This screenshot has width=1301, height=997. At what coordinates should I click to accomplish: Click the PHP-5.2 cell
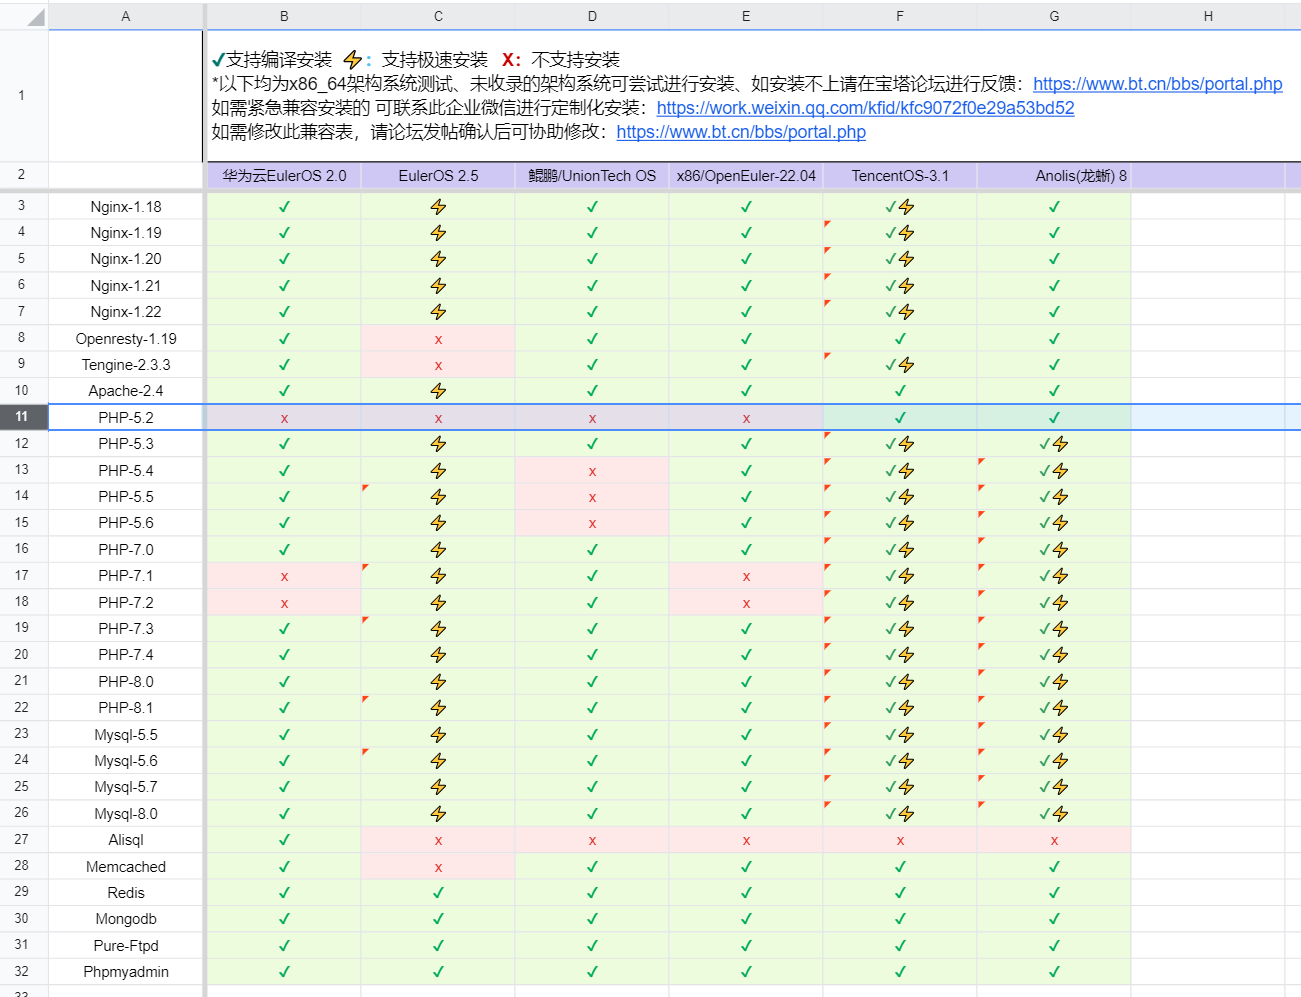[x=126, y=418]
